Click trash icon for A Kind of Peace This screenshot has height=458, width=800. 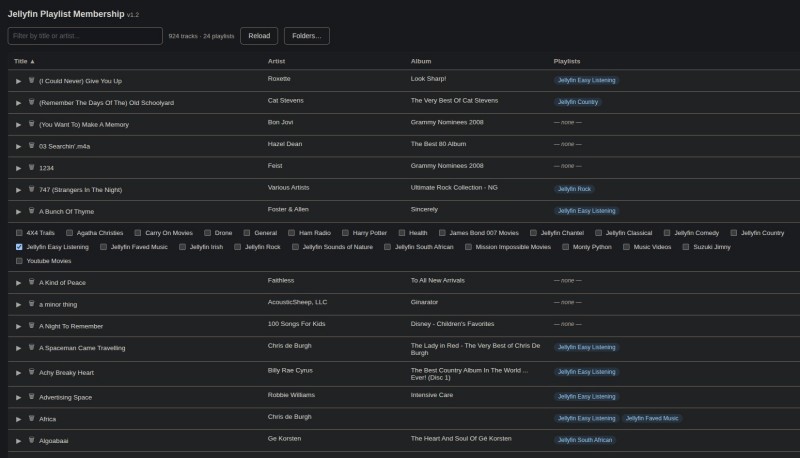click(32, 282)
